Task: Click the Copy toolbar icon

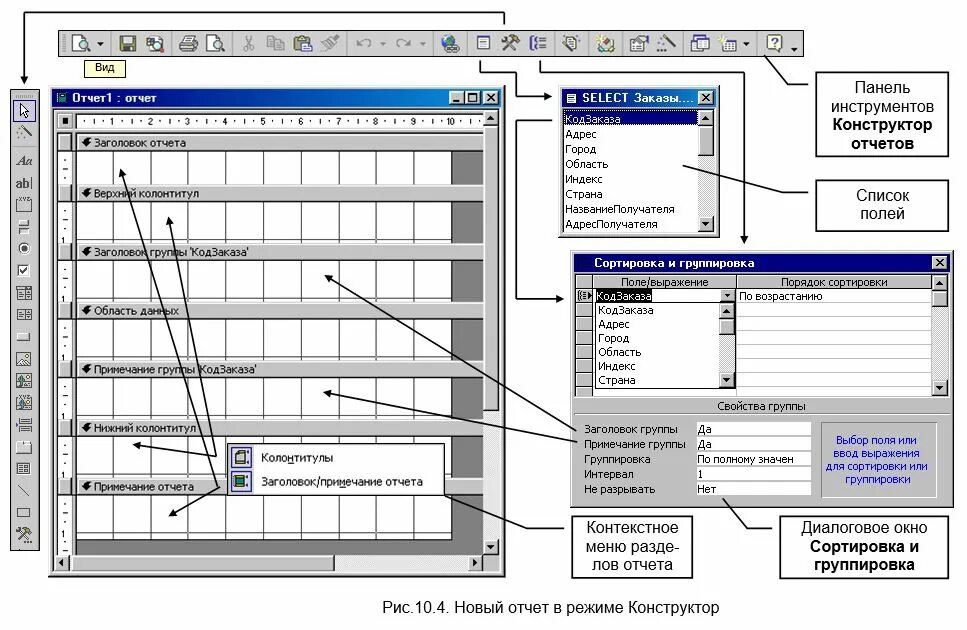Action: 275,44
